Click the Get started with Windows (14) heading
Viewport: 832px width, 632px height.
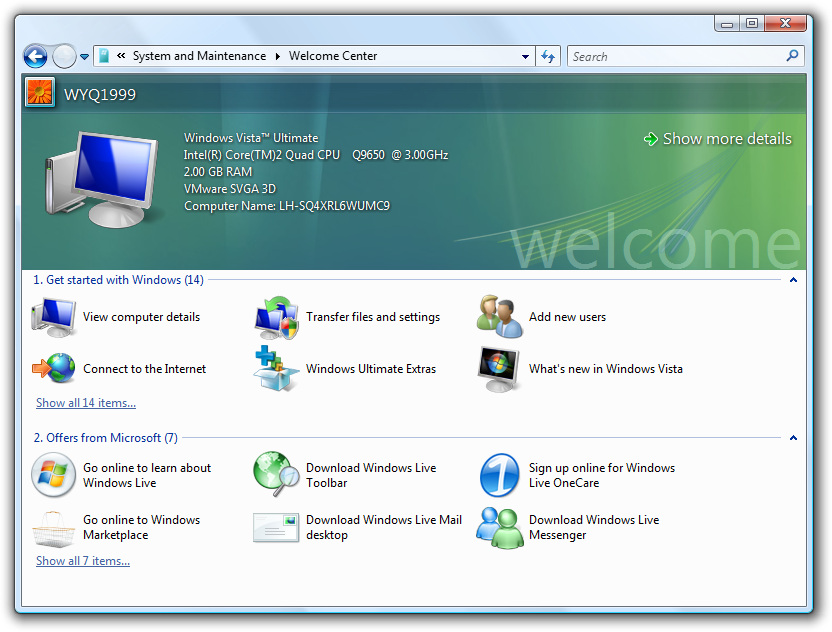(118, 280)
